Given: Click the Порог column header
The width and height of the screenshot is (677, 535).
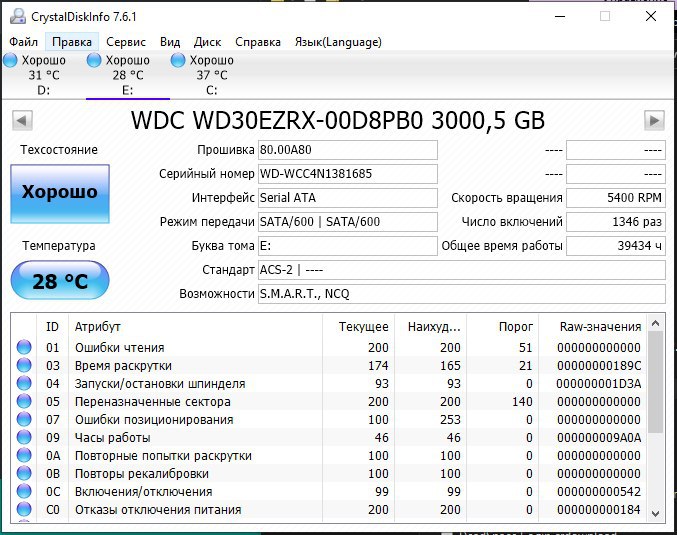Looking at the screenshot, I should 502,326.
